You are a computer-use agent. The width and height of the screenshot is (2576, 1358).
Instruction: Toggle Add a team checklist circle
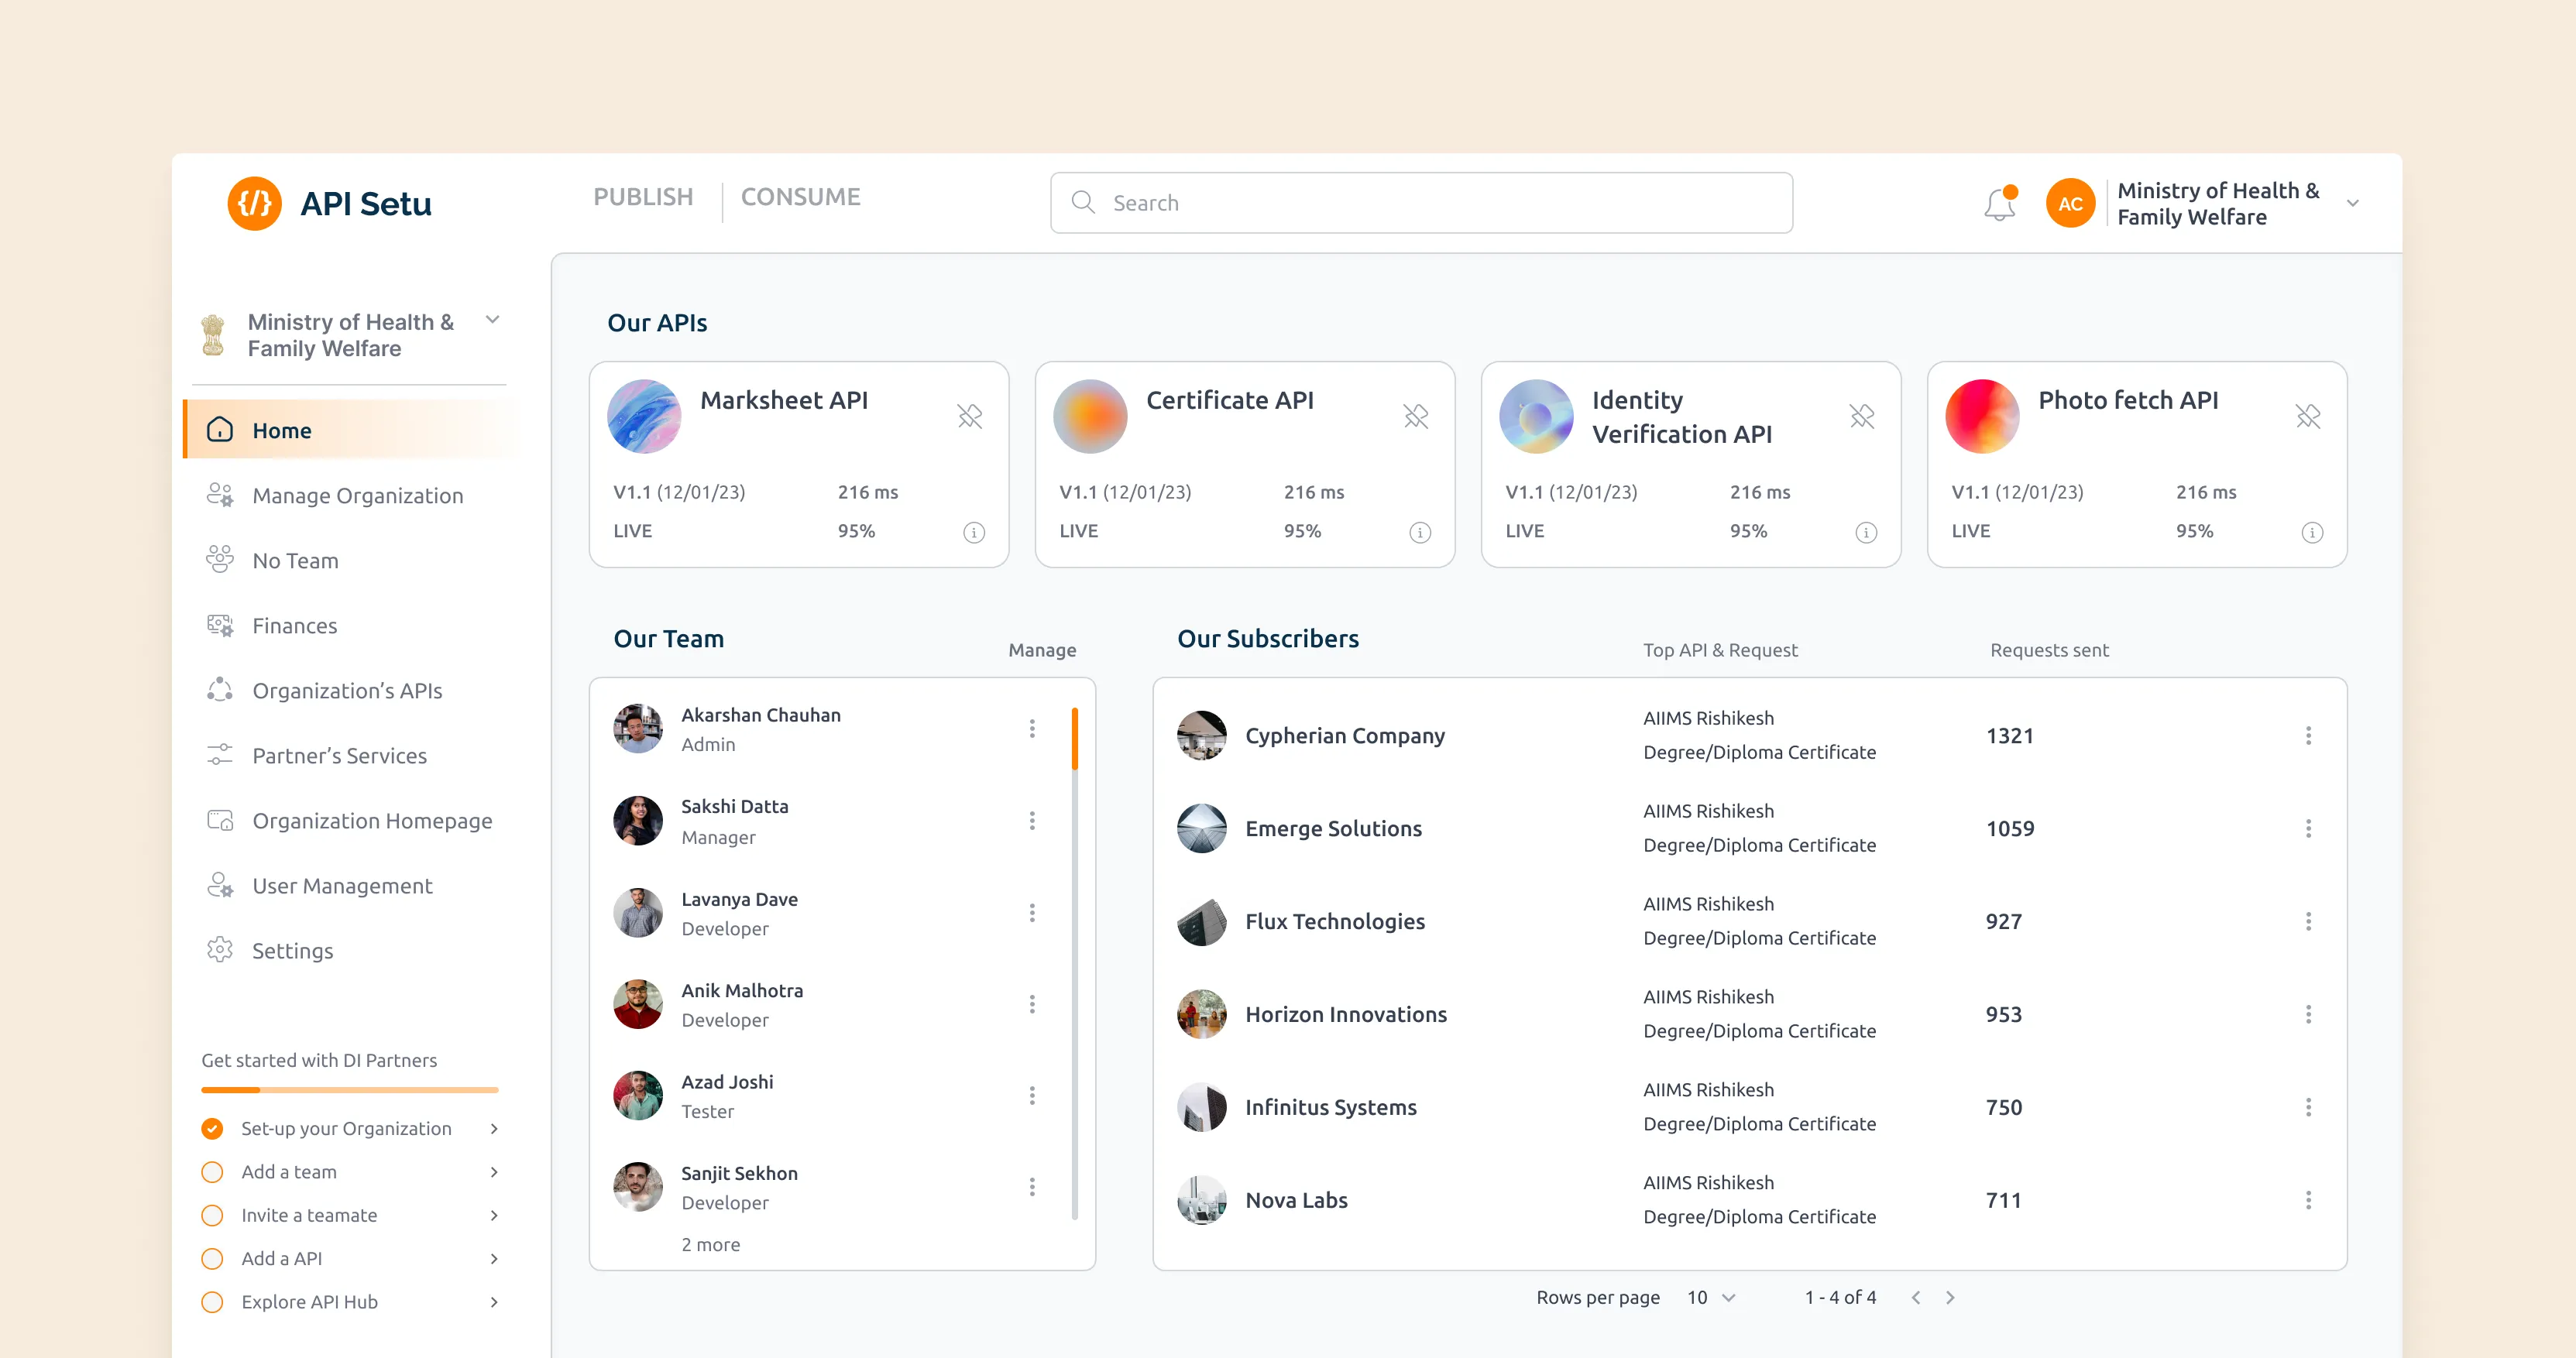[x=212, y=1172]
